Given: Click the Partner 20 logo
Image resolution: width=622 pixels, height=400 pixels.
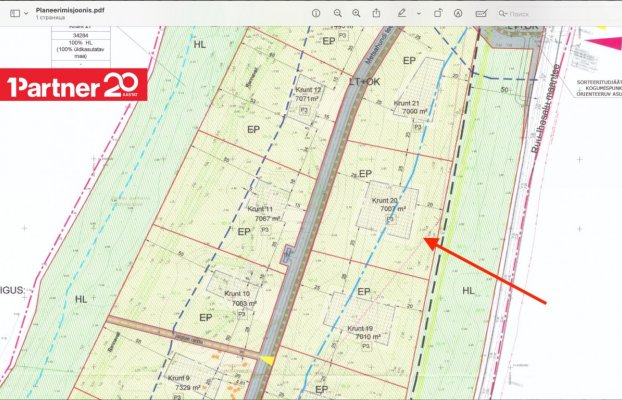Looking at the screenshot, I should point(75,88).
